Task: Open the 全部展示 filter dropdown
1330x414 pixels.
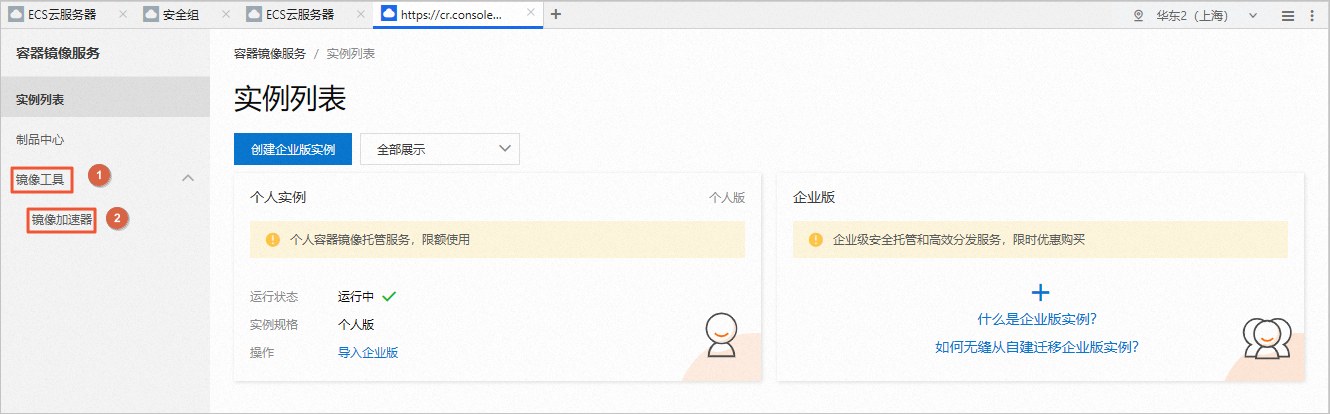Action: pos(440,149)
